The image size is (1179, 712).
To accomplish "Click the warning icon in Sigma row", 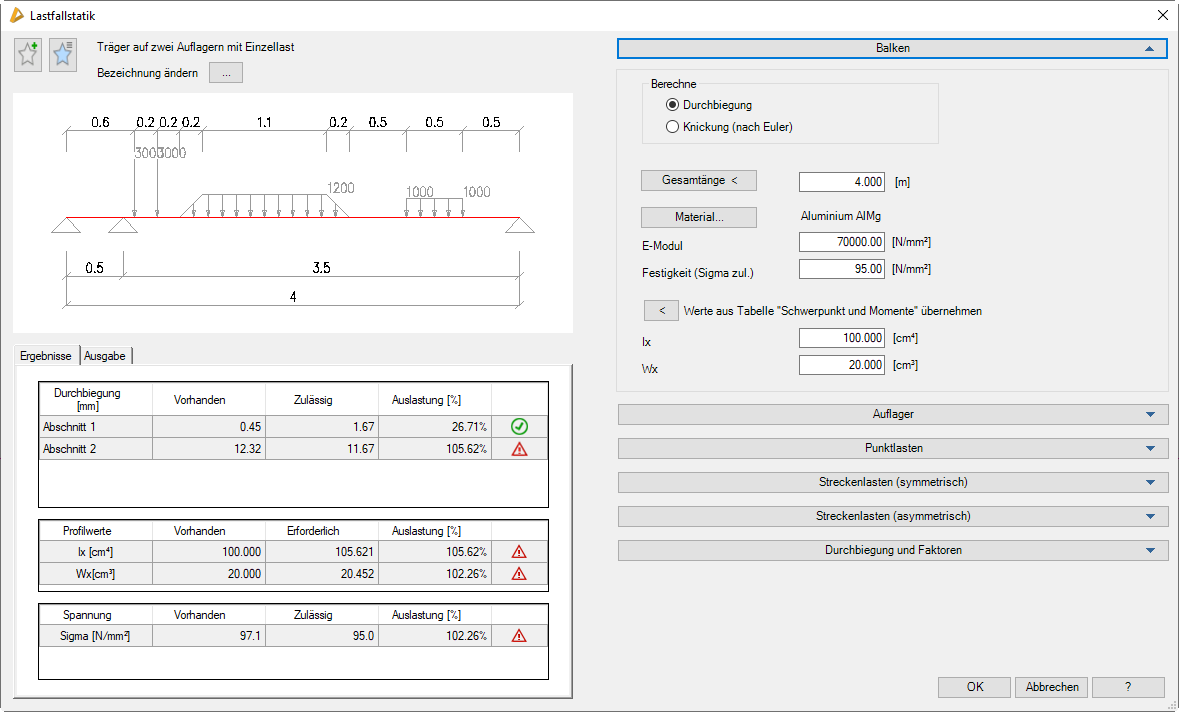I will tap(519, 635).
